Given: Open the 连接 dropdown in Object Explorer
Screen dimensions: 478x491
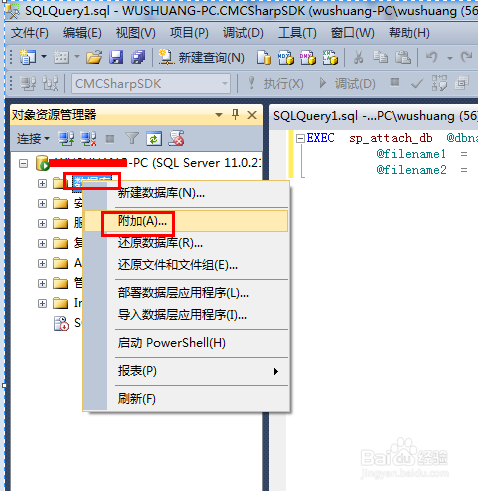Looking at the screenshot, I should click(33, 138).
